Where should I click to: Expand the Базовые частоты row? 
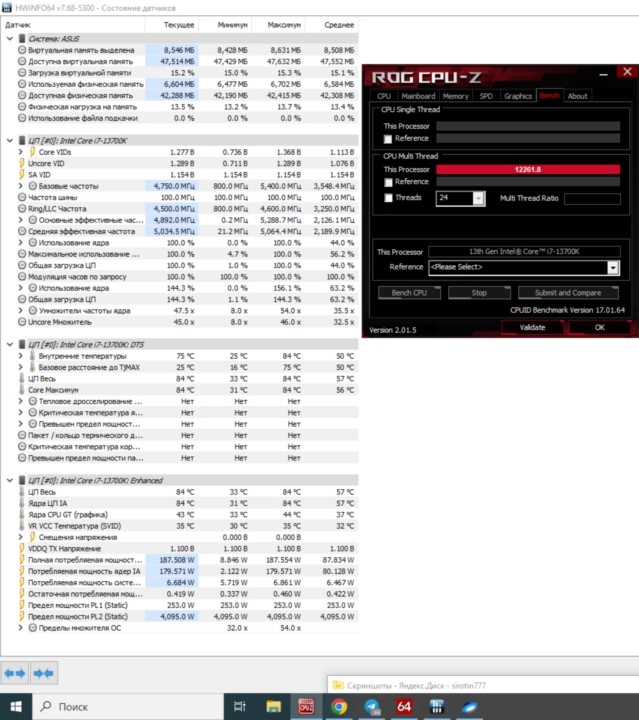click(x=21, y=186)
